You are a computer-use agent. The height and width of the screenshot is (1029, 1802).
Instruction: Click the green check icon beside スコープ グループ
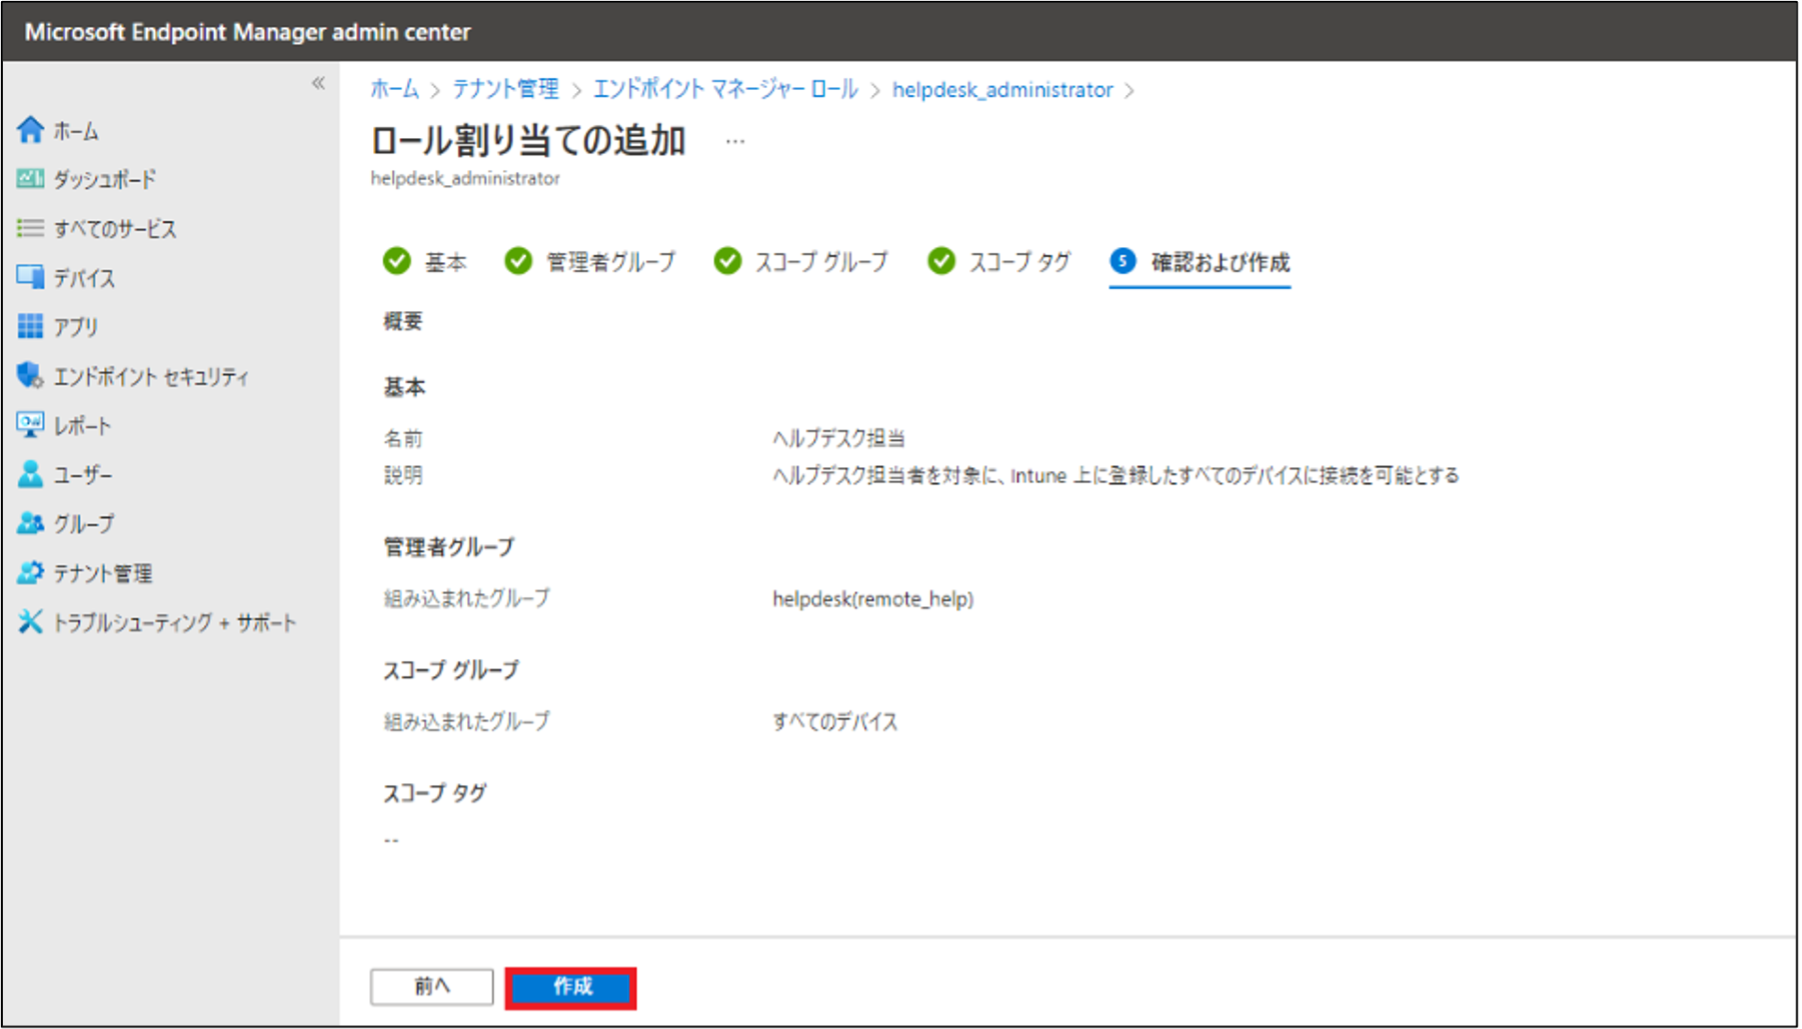click(x=728, y=261)
